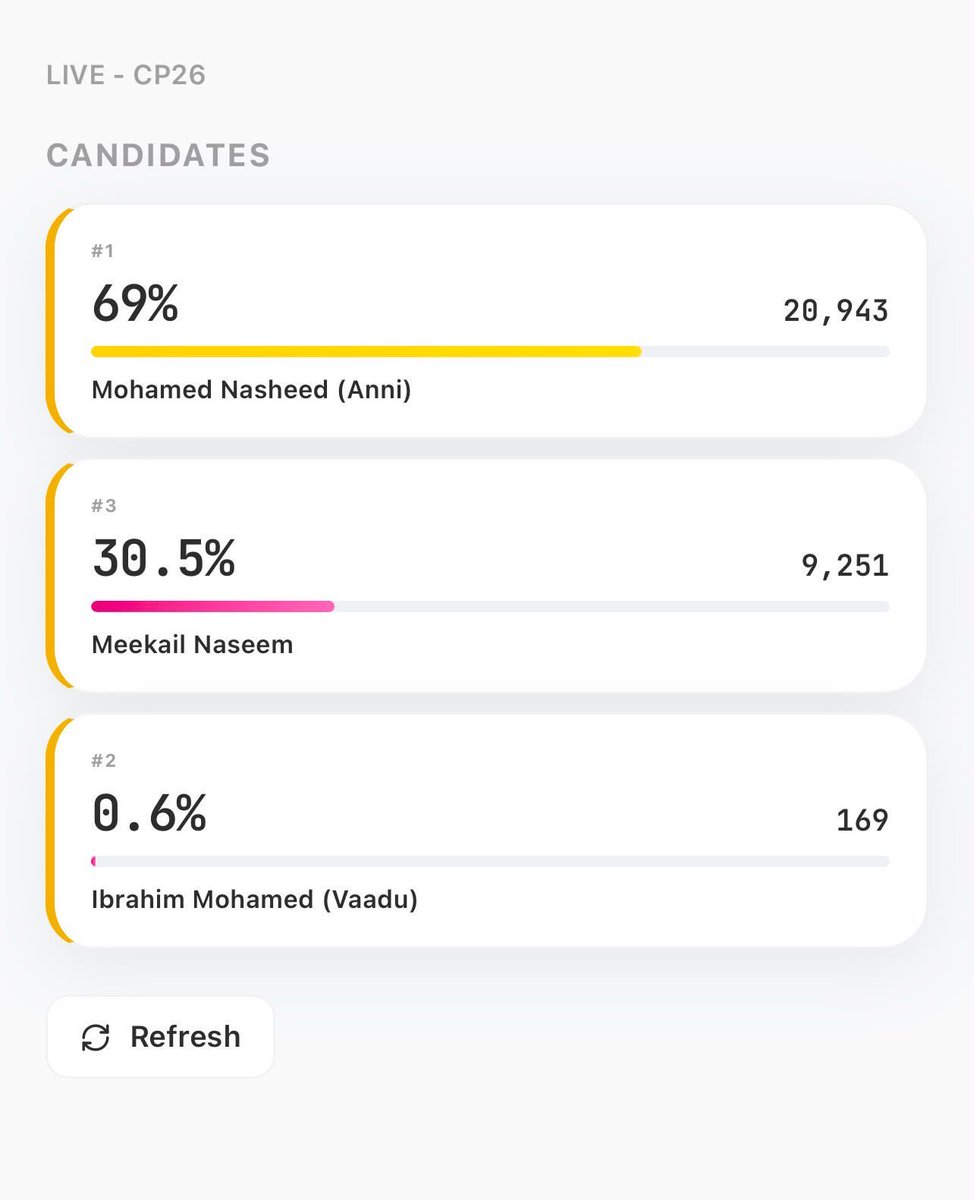The height and width of the screenshot is (1200, 974).
Task: Select the 20,943 vote count
Action: pos(836,311)
